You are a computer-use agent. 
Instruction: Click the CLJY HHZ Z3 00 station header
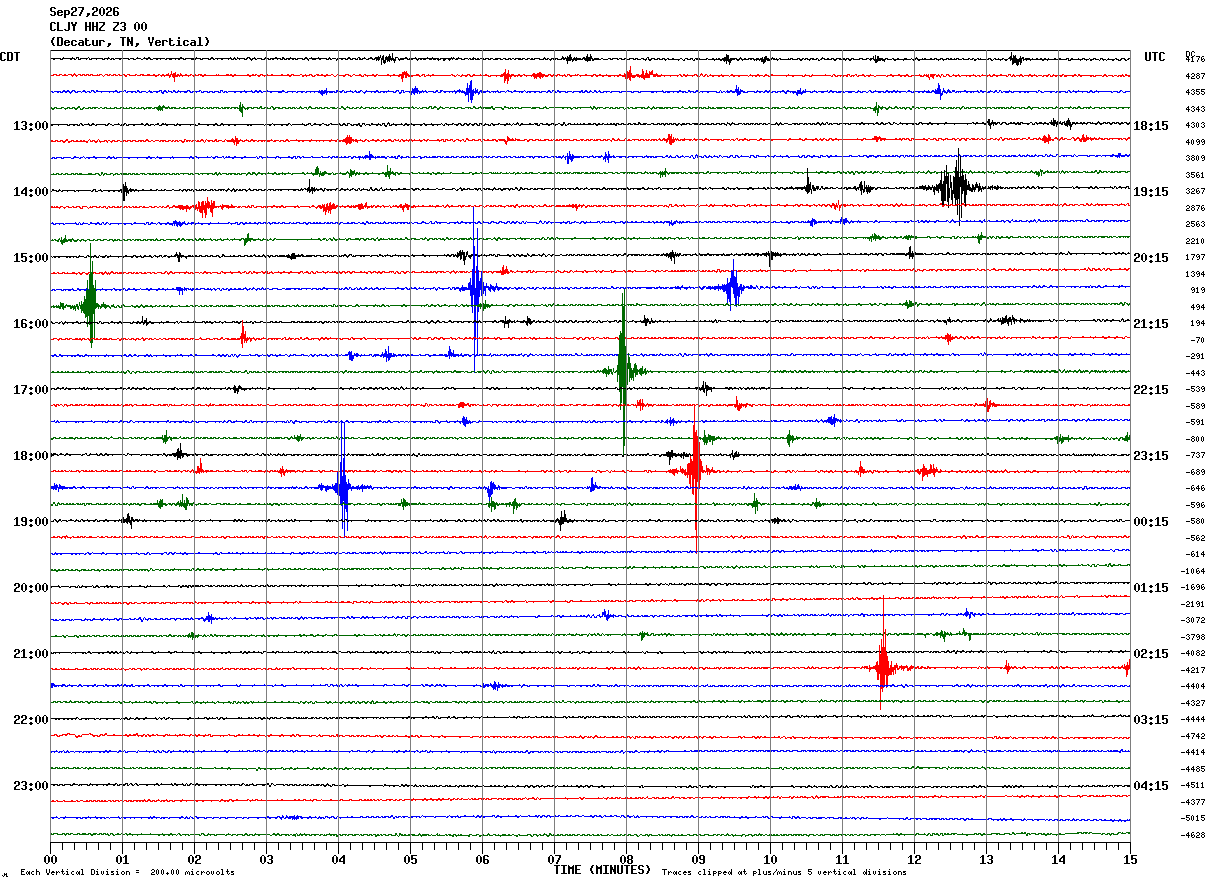pyautogui.click(x=98, y=27)
